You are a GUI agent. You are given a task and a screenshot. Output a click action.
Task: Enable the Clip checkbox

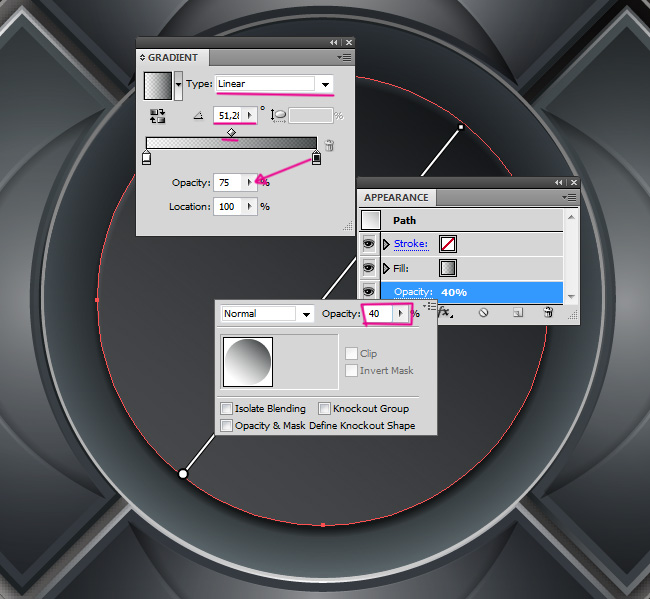(351, 353)
